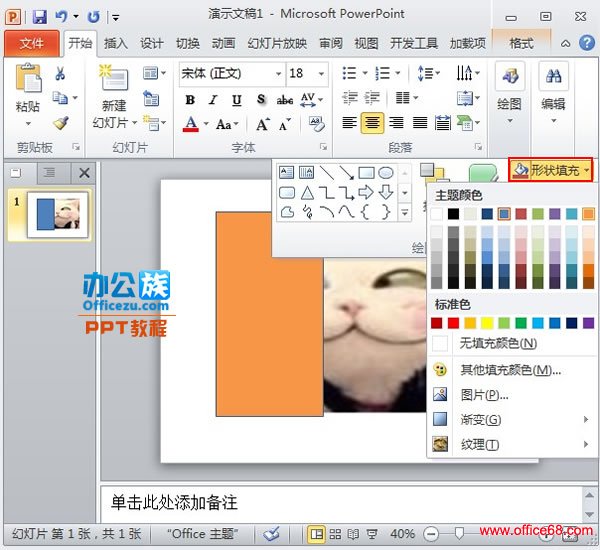This screenshot has height=550, width=600.
Task: Pick standard purple color swatch
Action: coord(588,323)
